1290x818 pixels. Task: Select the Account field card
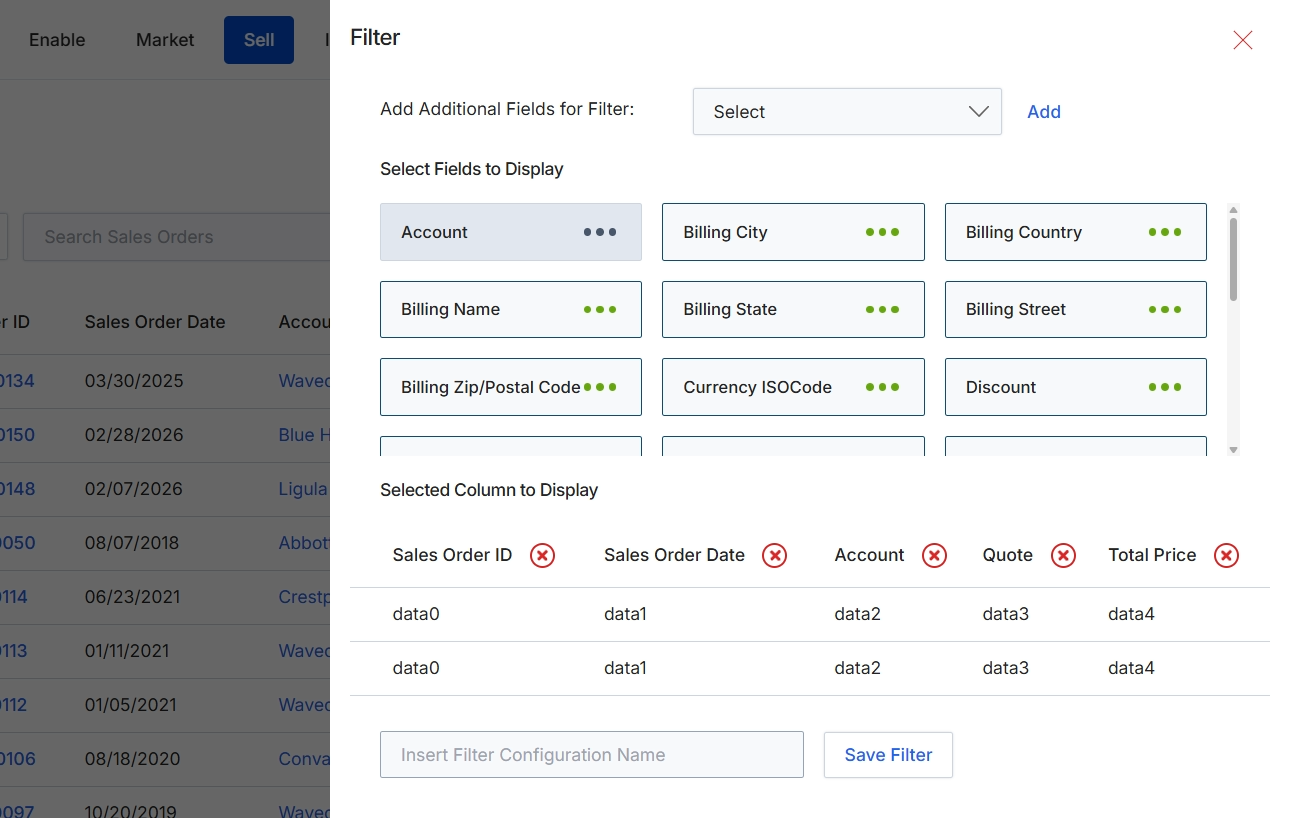click(511, 232)
